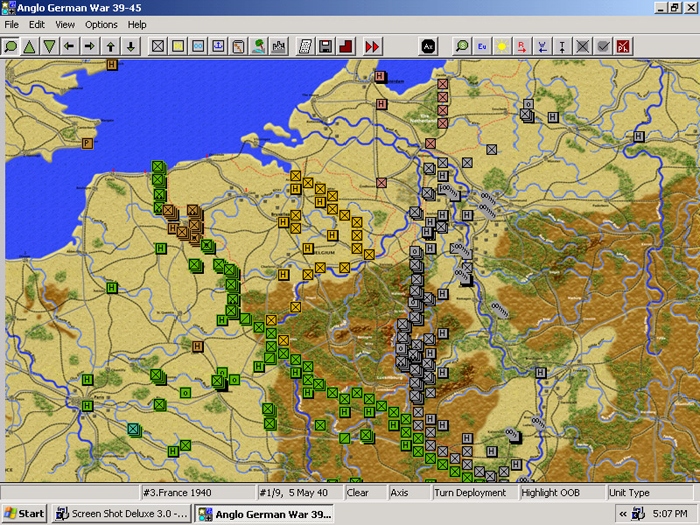The height and width of the screenshot is (525, 700).
Task: Click the blue infinity-symbol toolbar icon
Action: (x=198, y=46)
